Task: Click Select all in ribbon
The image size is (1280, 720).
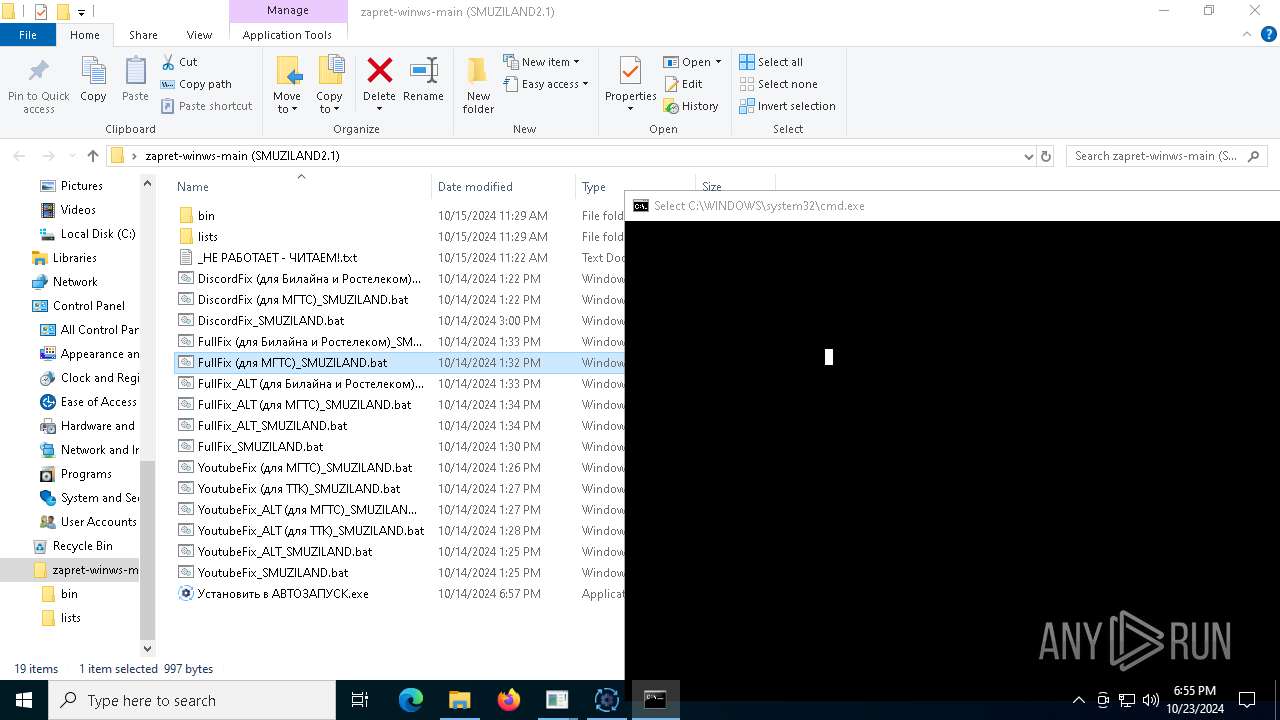Action: 771,62
